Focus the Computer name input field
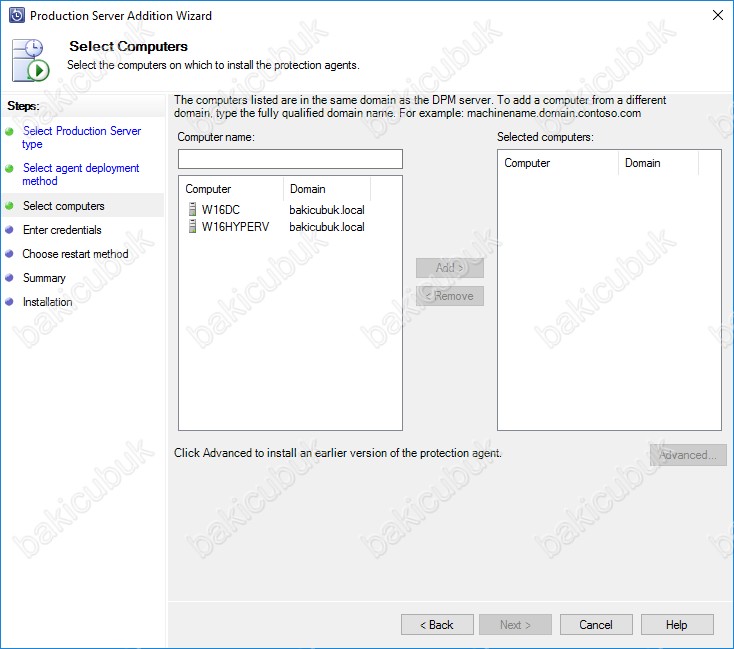The height and width of the screenshot is (649, 734). (290, 159)
